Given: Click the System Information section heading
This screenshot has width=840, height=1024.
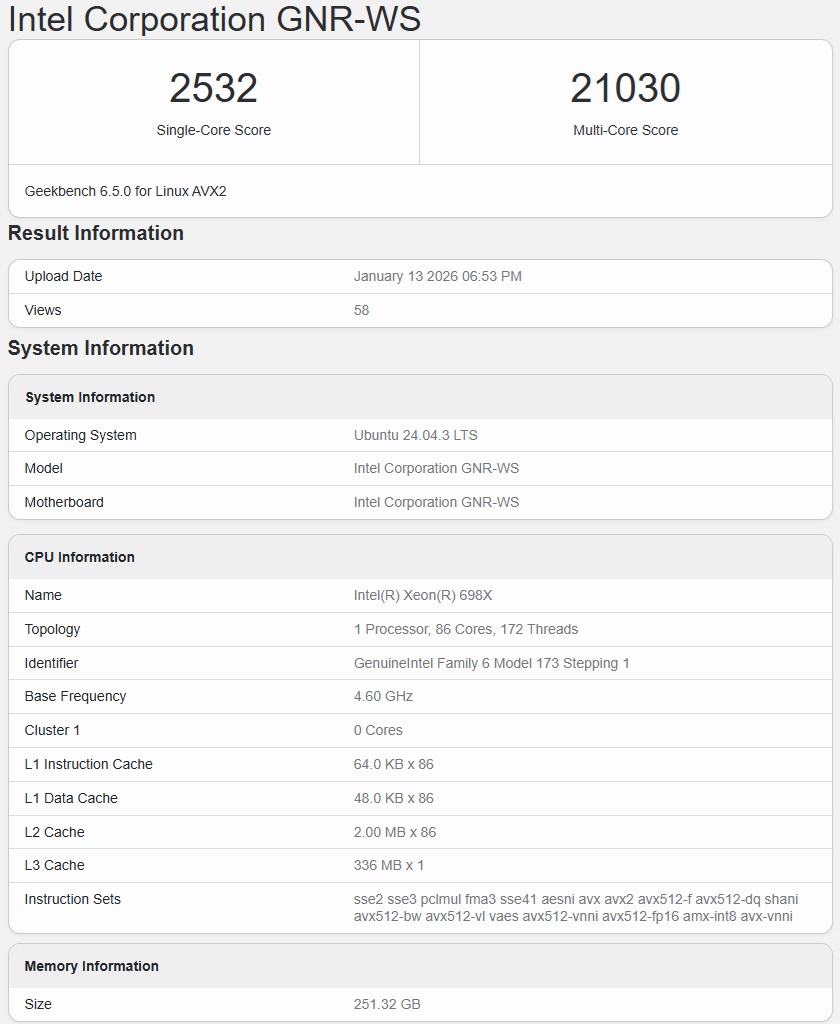Looking at the screenshot, I should click(101, 348).
